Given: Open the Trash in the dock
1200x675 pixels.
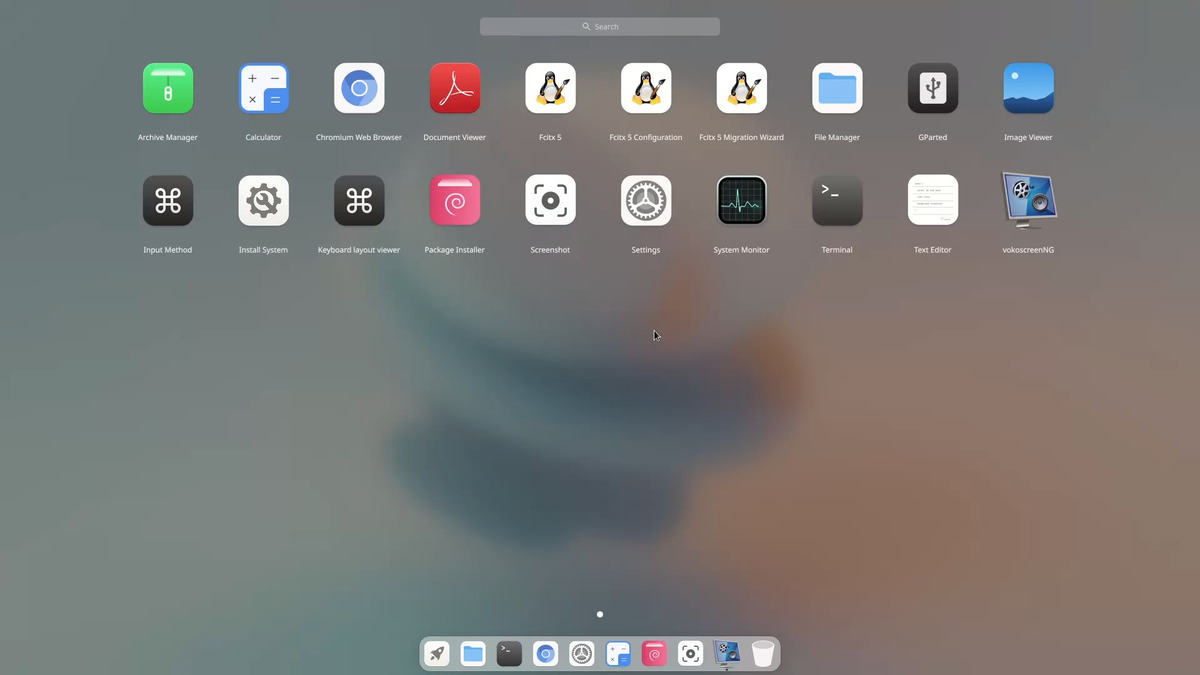Looking at the screenshot, I should tap(763, 654).
